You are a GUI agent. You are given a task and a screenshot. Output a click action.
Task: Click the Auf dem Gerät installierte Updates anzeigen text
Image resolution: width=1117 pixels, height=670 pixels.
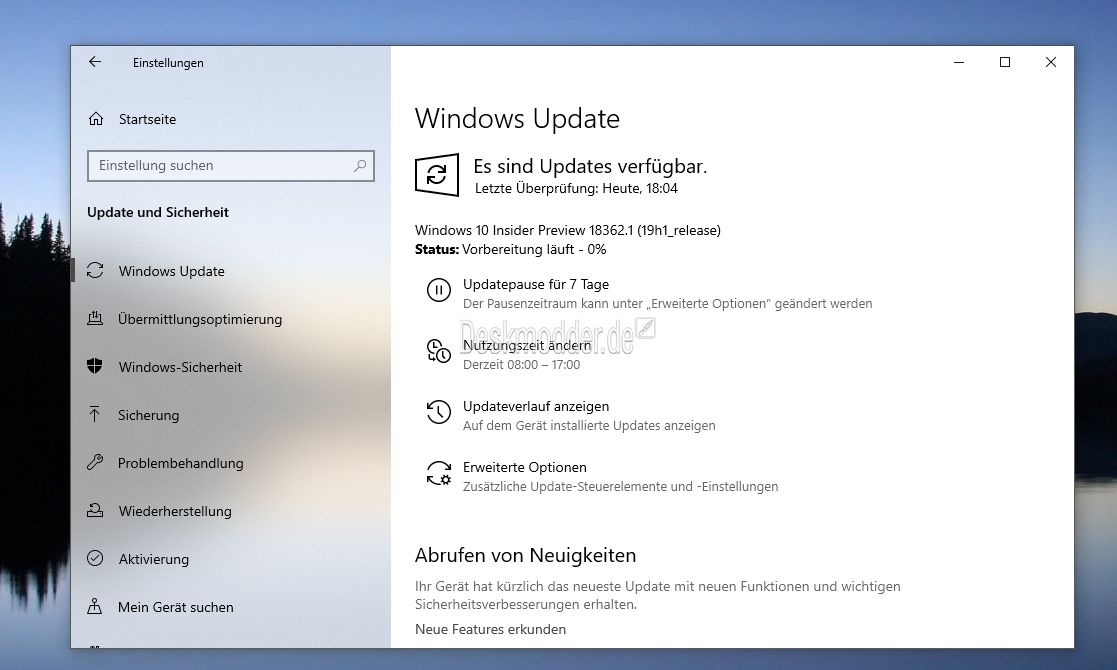coord(589,426)
